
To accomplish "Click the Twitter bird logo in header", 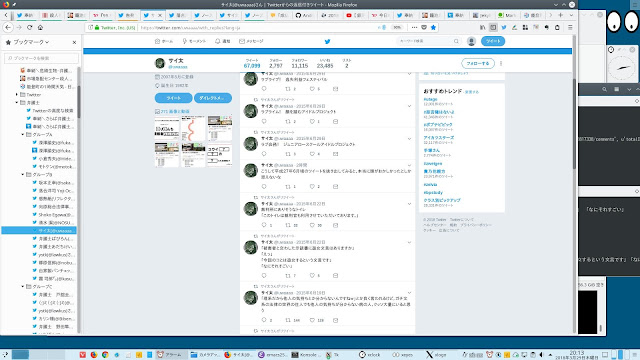I will [x=327, y=41].
